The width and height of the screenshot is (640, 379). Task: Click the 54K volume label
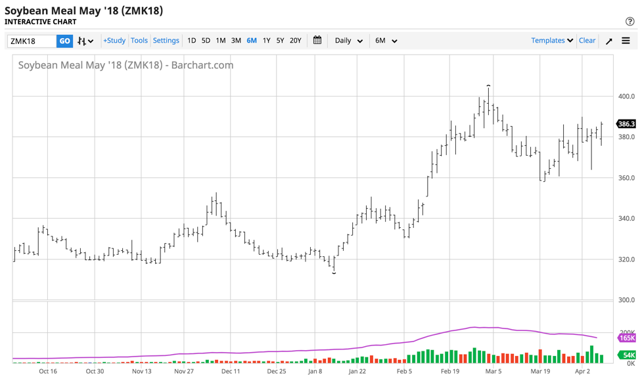tap(628, 355)
